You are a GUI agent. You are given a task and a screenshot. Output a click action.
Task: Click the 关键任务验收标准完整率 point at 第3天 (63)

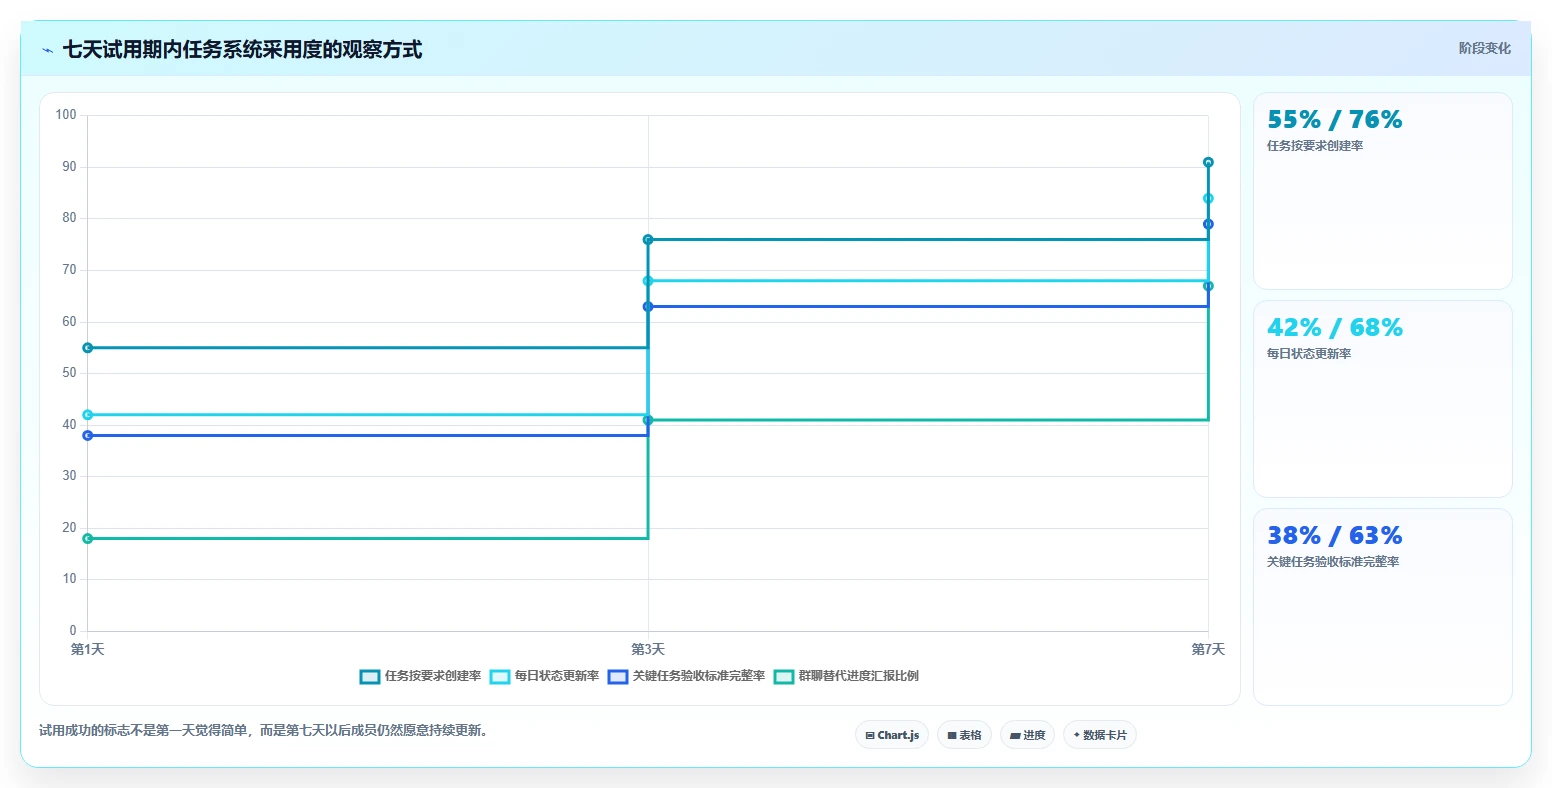click(648, 307)
